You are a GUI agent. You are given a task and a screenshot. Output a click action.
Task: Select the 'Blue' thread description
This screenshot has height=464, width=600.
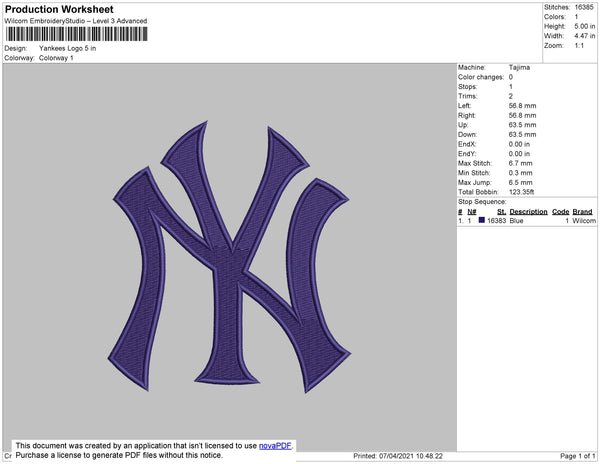516,221
